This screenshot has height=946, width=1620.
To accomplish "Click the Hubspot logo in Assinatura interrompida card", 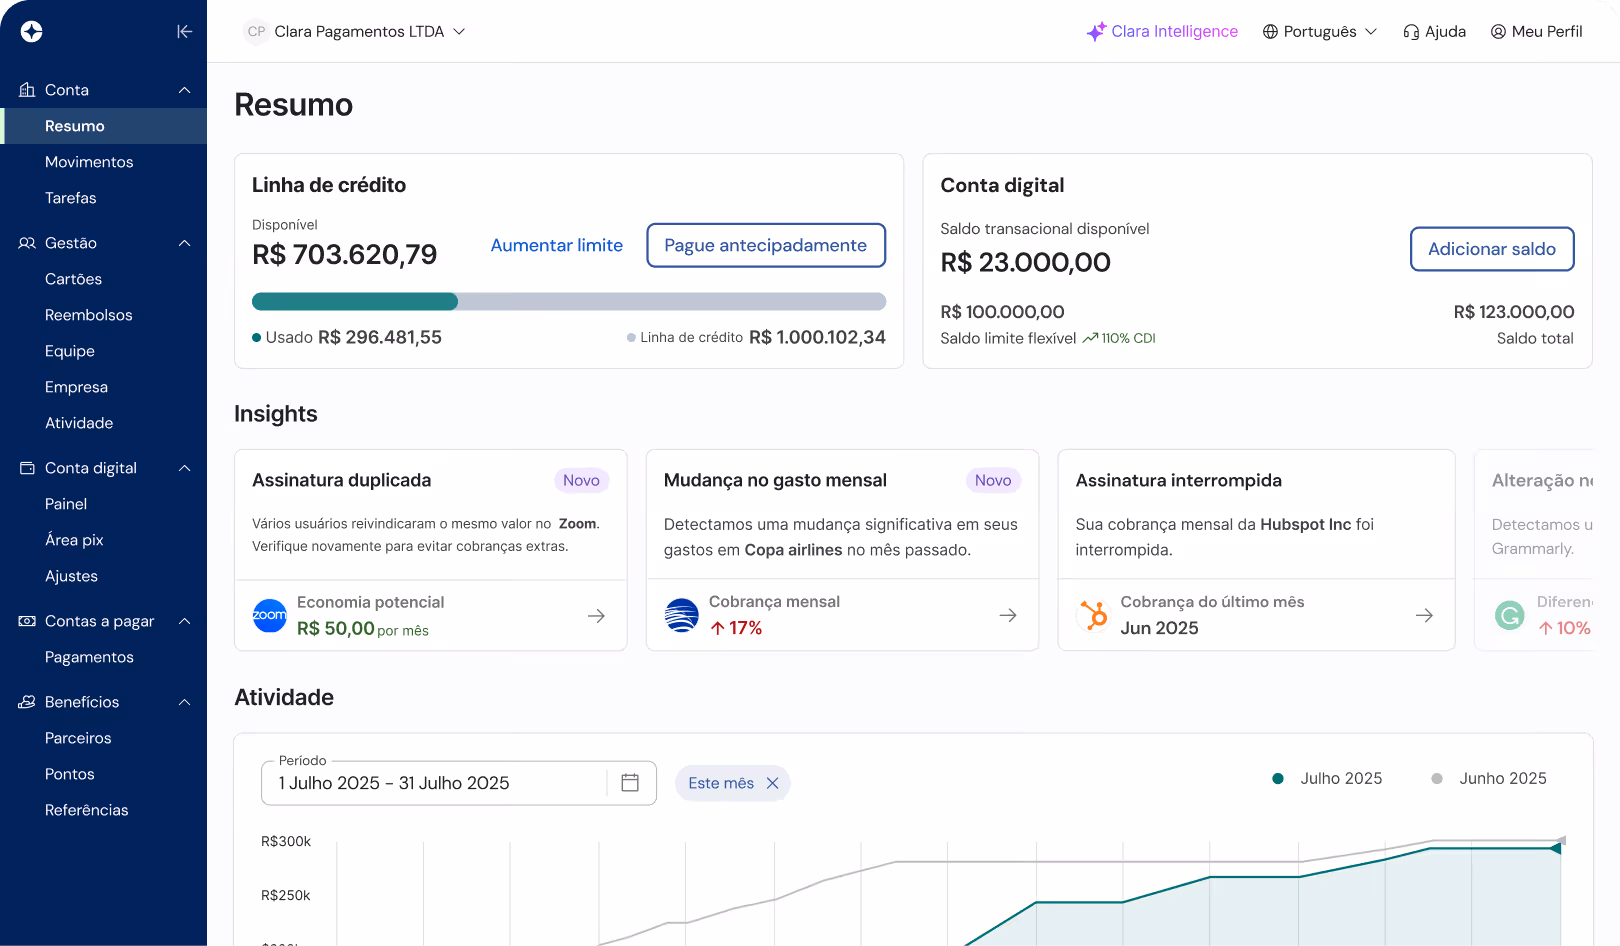I will tap(1092, 616).
